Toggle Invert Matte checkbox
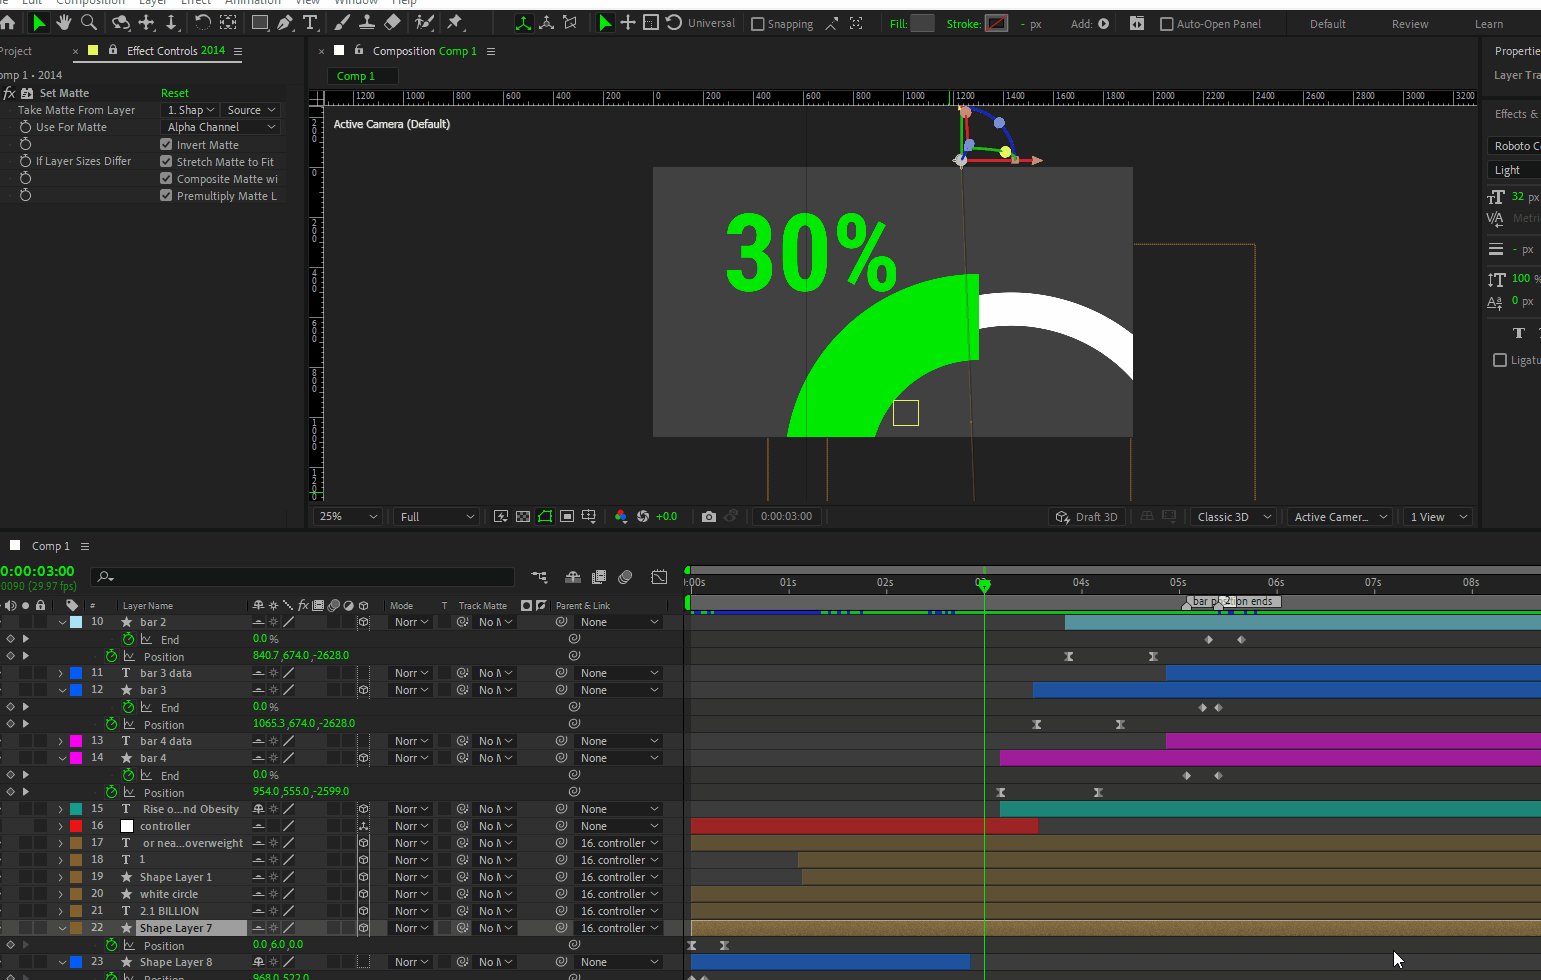Viewport: 1541px width, 980px height. [x=166, y=144]
